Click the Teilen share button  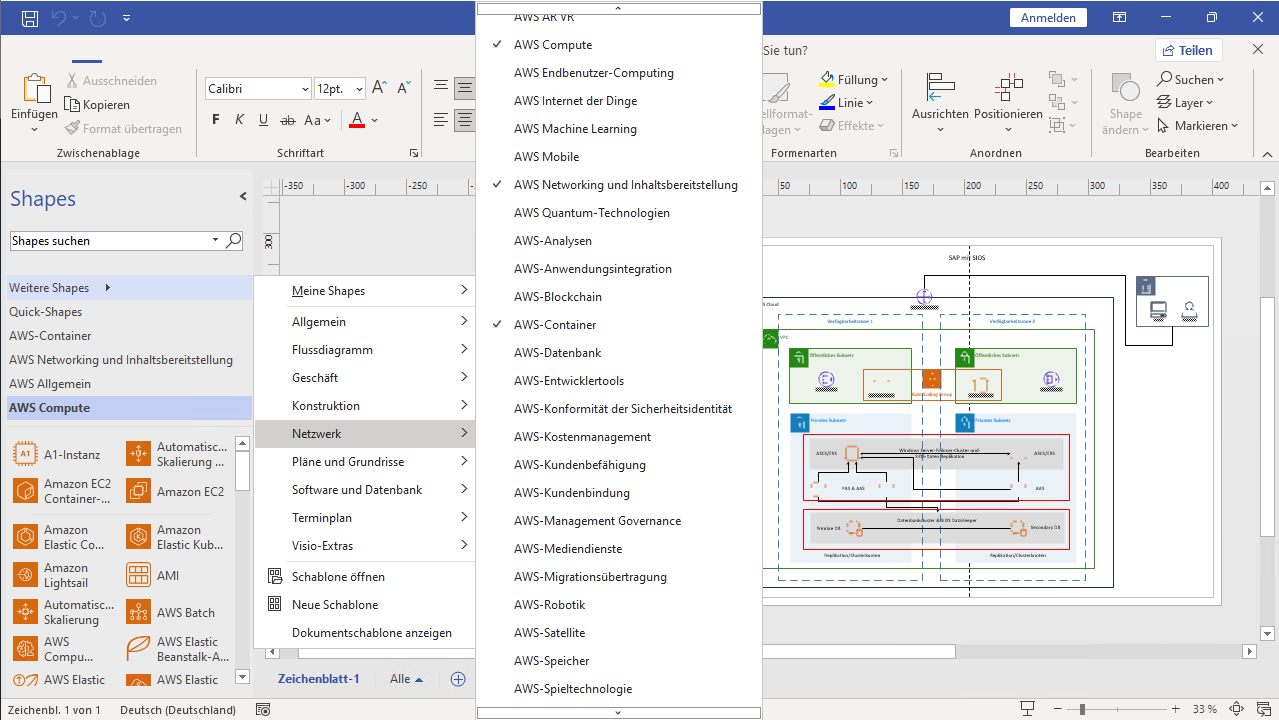click(x=1188, y=50)
